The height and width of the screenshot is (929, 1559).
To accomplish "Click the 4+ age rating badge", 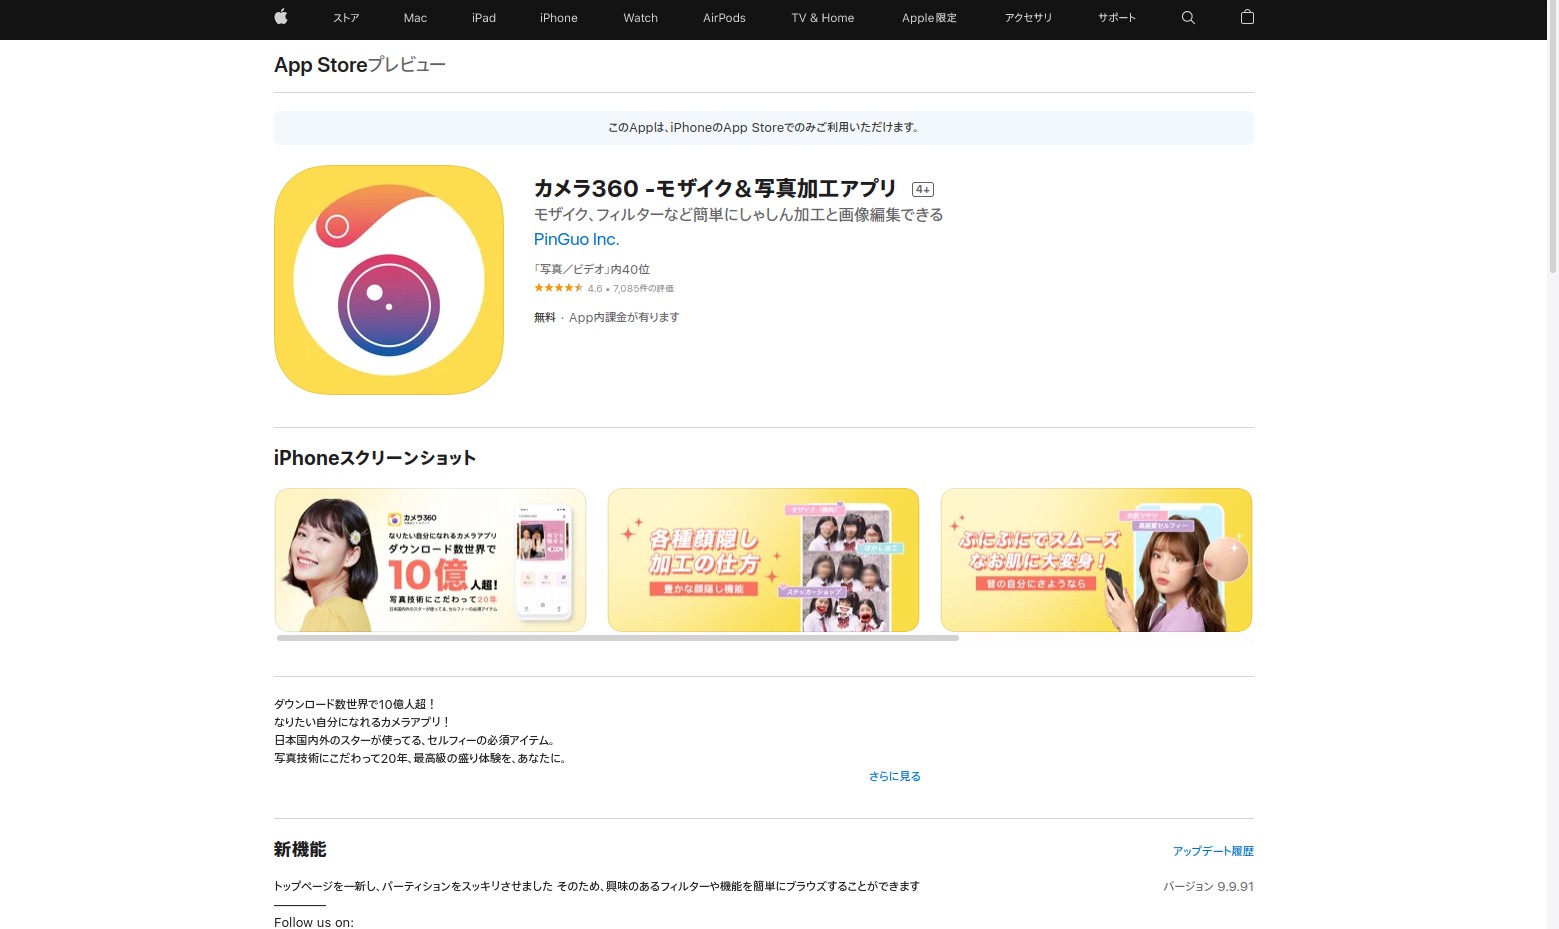I will coord(922,189).
